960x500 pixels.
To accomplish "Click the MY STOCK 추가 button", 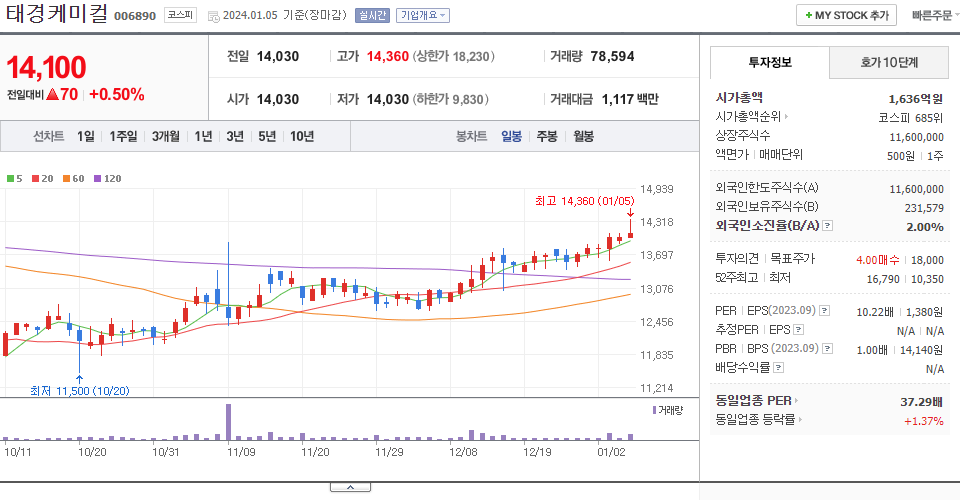I will [x=846, y=15].
